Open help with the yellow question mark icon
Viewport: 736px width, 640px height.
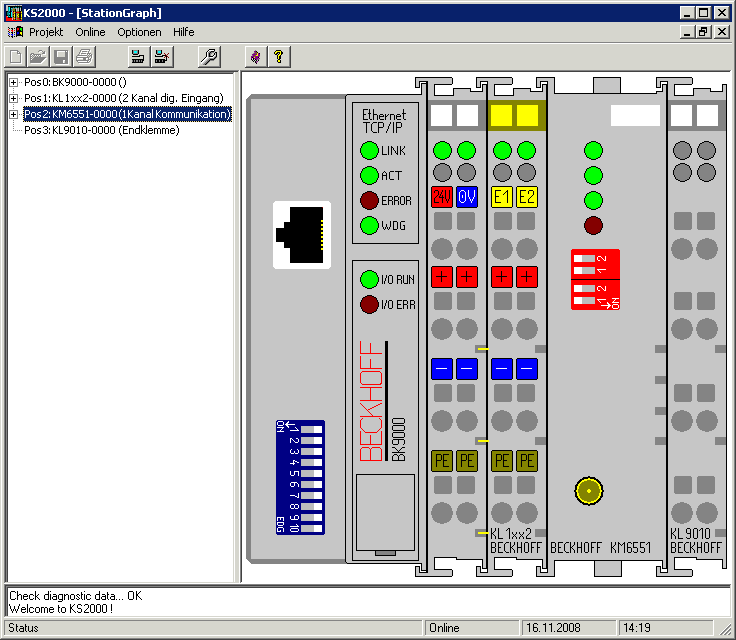pos(279,57)
